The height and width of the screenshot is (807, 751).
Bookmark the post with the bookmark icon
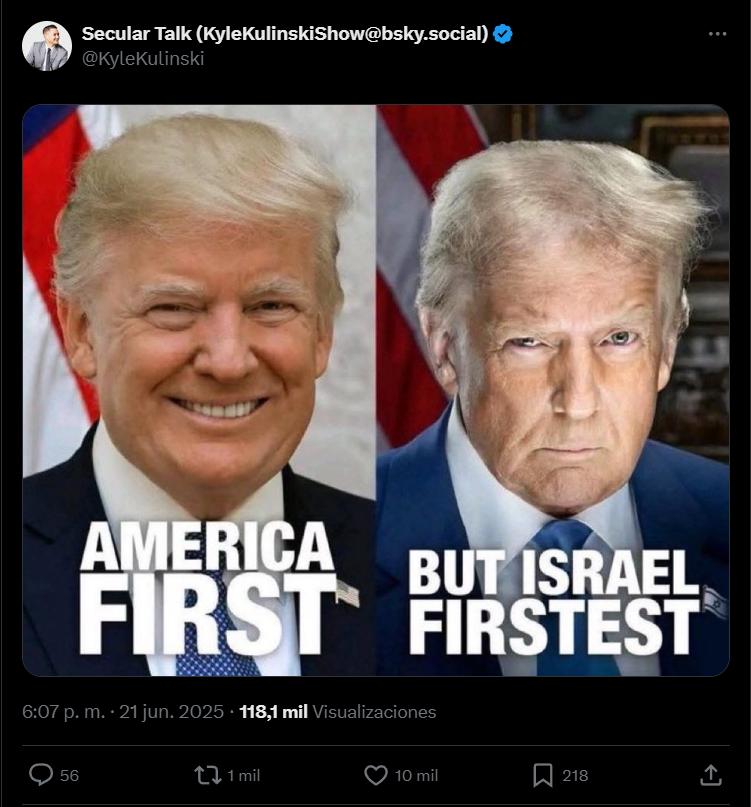pos(543,775)
